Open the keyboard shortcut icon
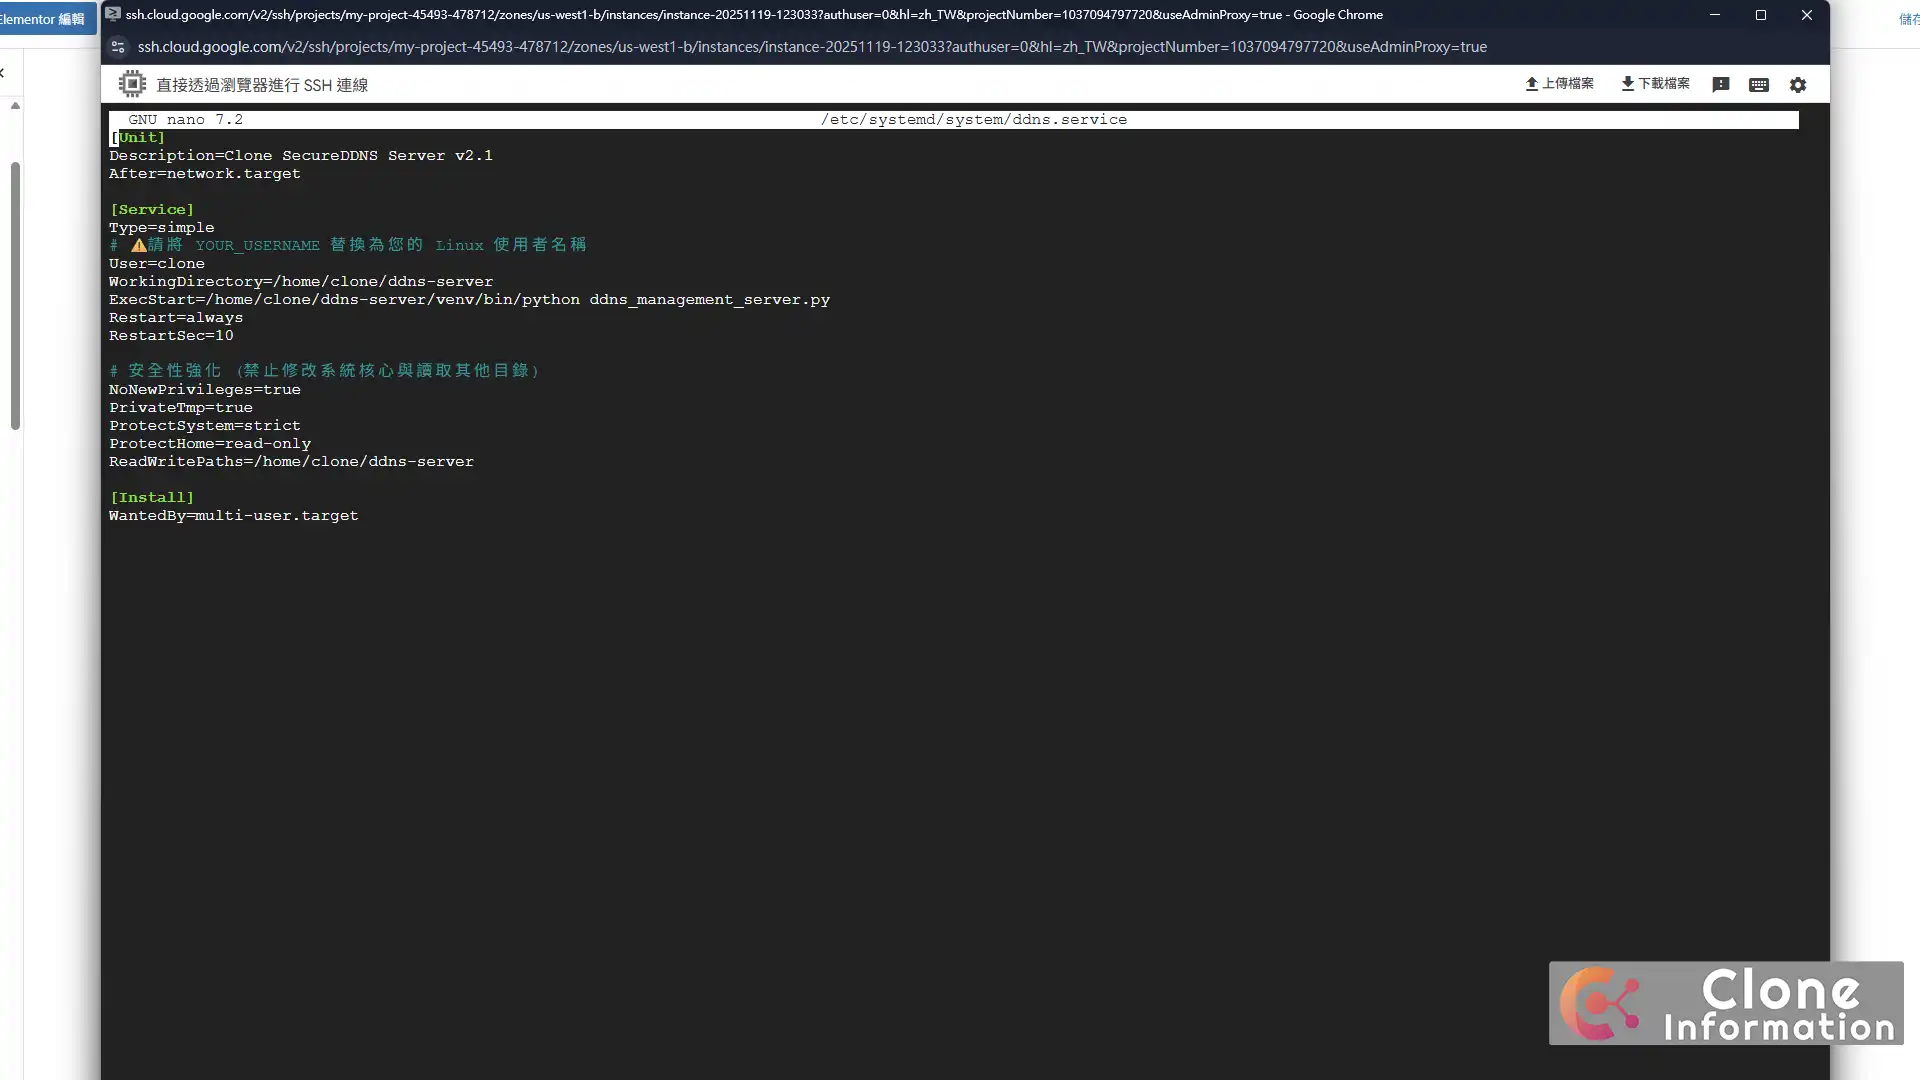1920x1080 pixels. click(x=1758, y=85)
